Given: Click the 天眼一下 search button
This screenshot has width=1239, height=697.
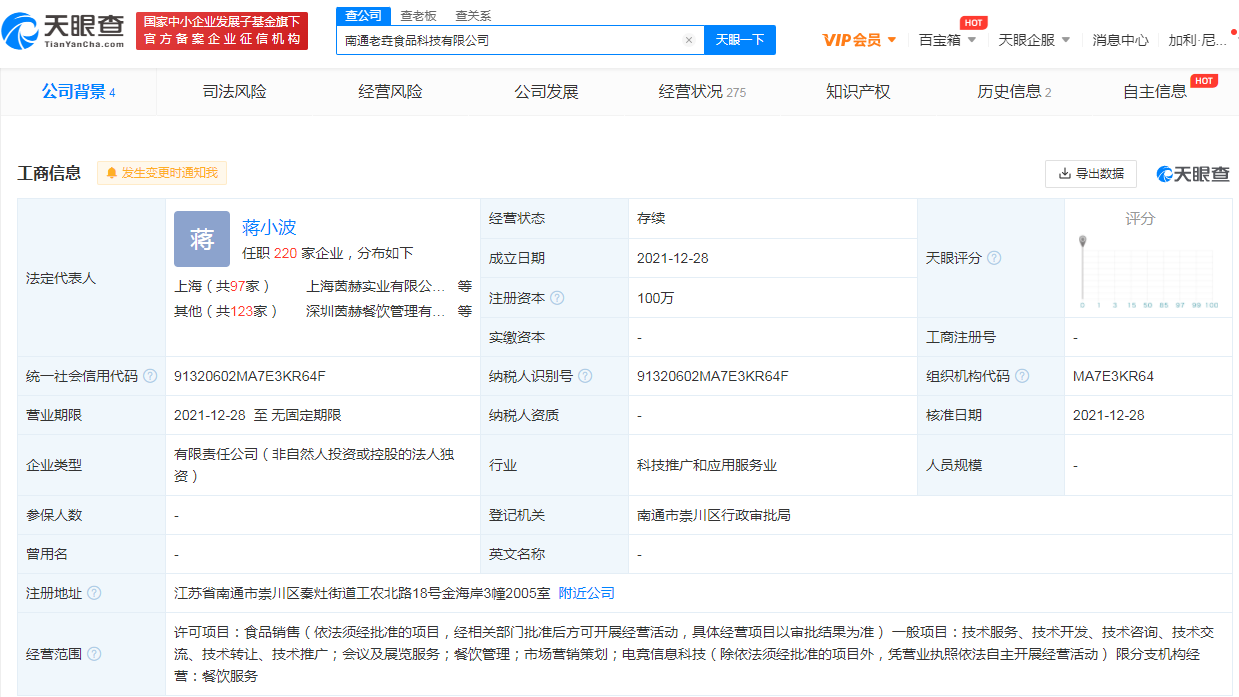Looking at the screenshot, I should tap(740, 40).
